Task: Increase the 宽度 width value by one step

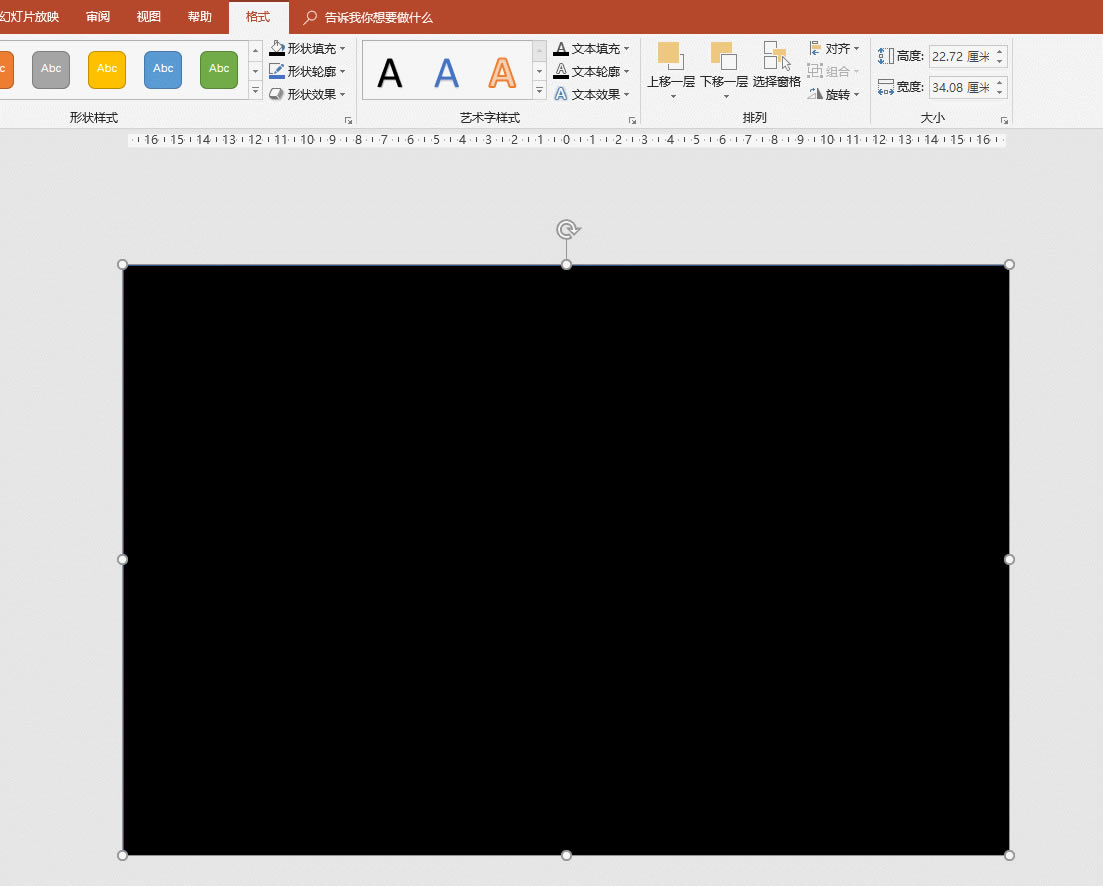Action: [1000, 82]
